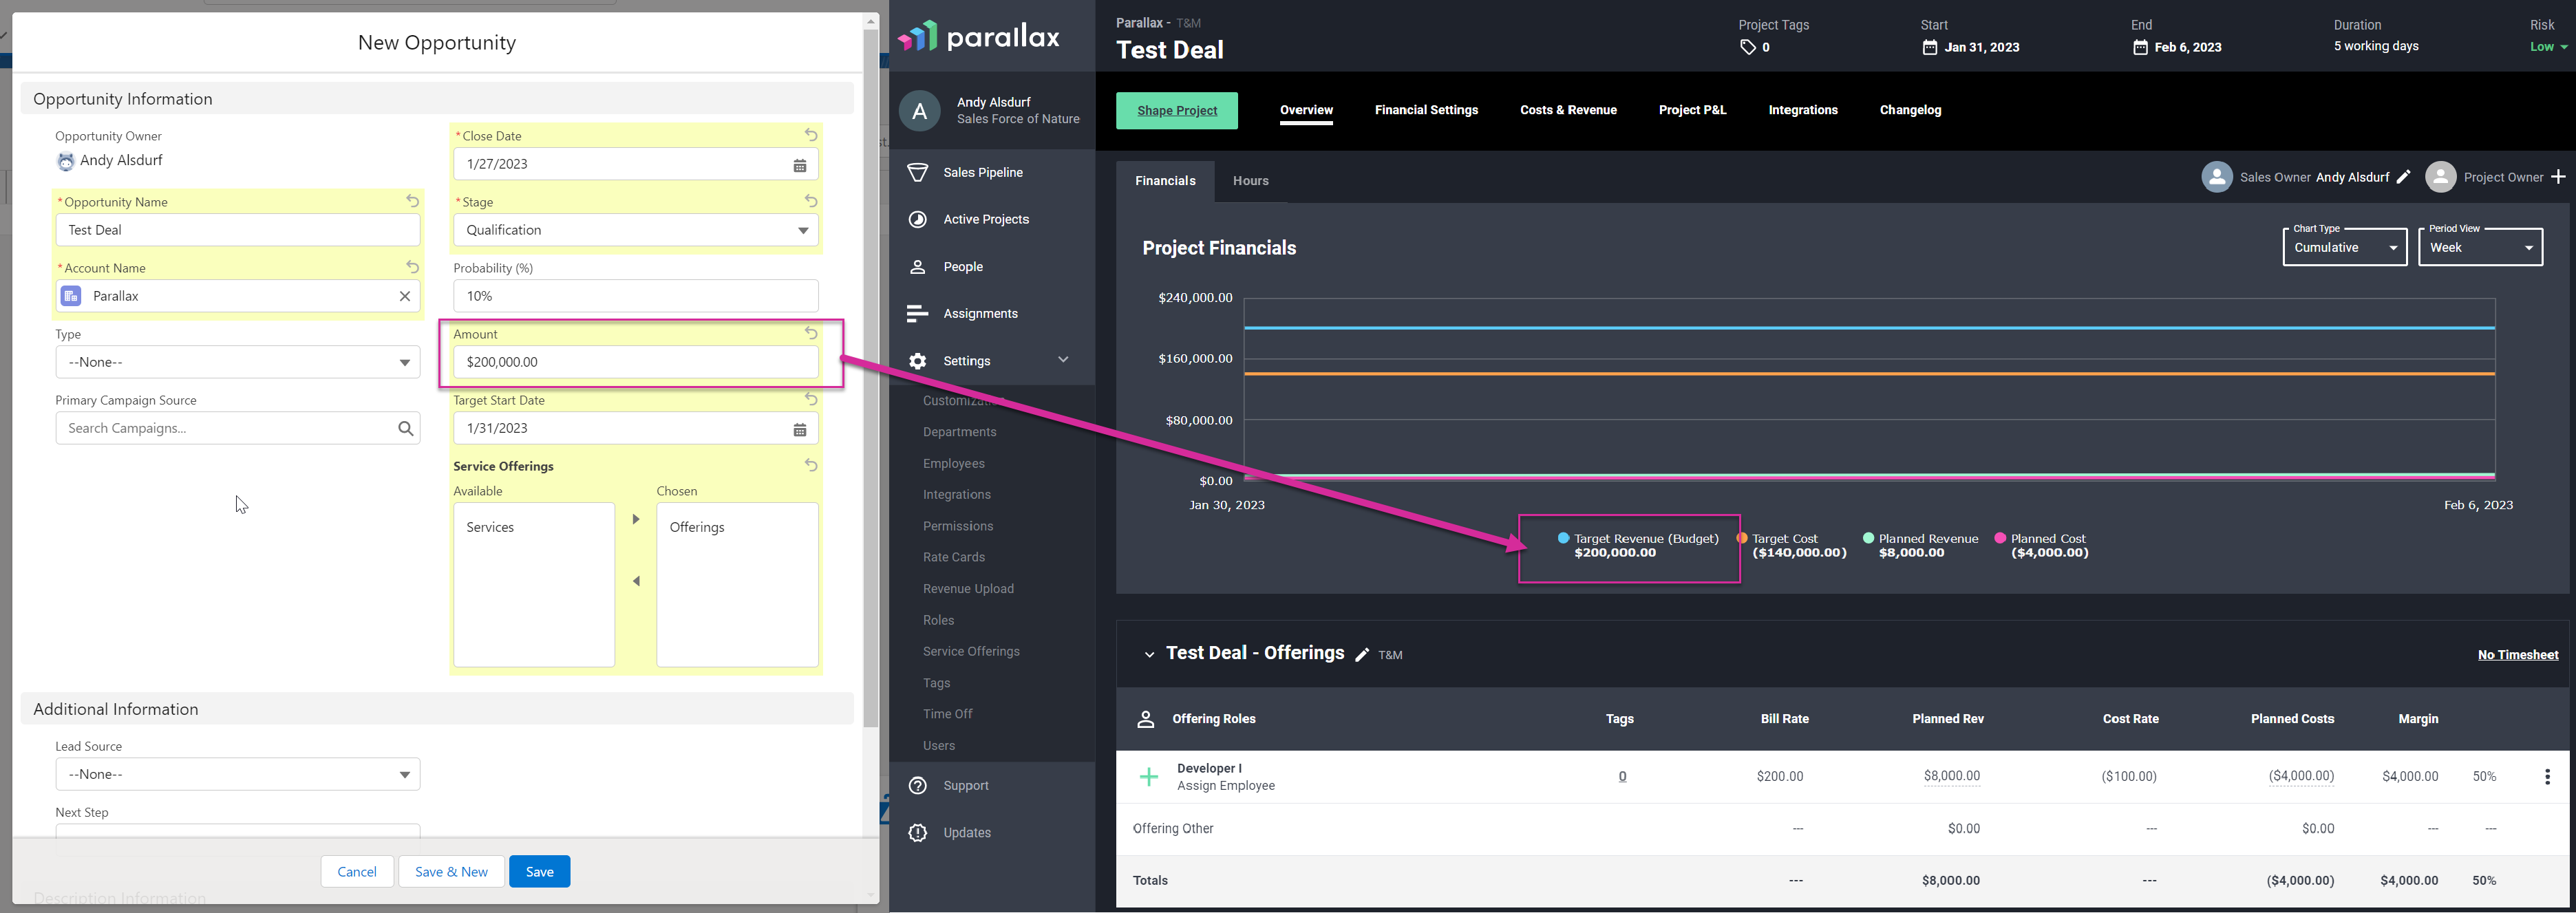Select Offerings in the Chosen list
This screenshot has width=2576, height=913.
[697, 527]
